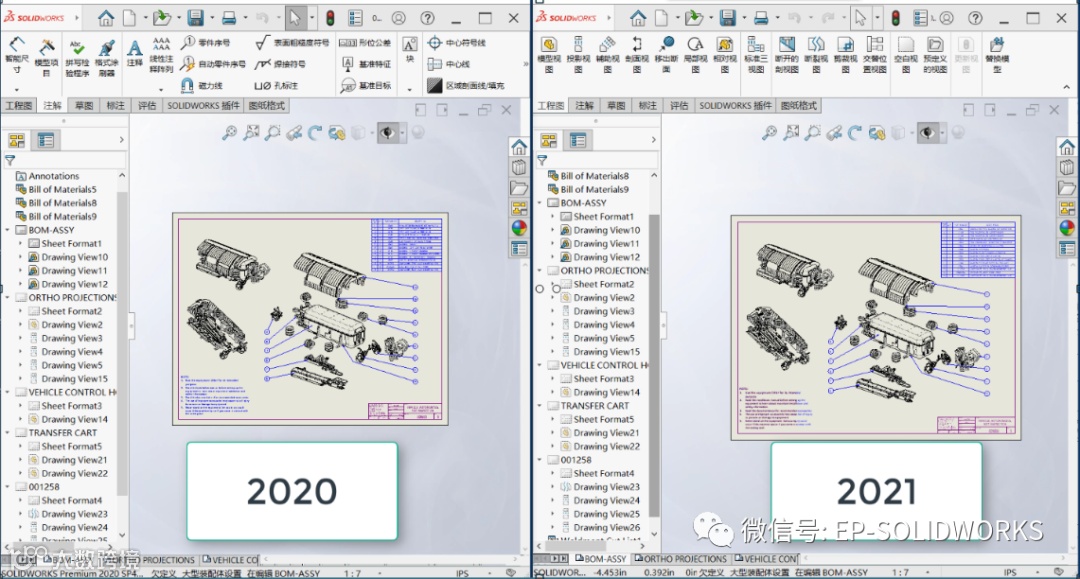Select Bill of Materials9 in 2021 tree
Image resolution: width=1080 pixels, height=579 pixels.
point(588,189)
